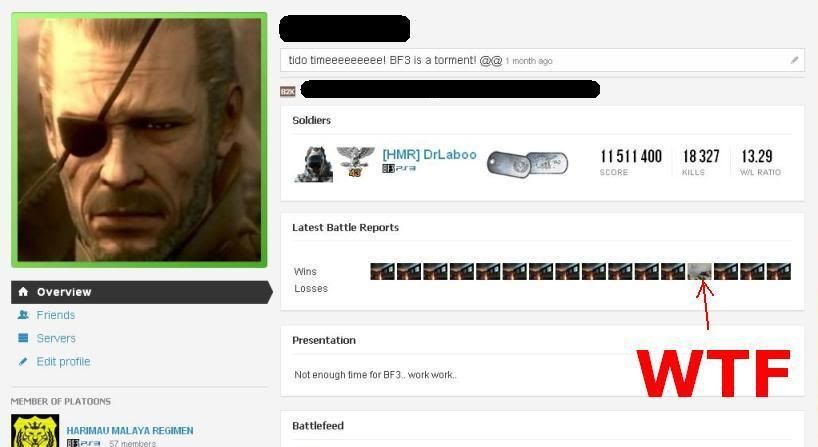Click the eagle rank insignia icon

[355, 161]
